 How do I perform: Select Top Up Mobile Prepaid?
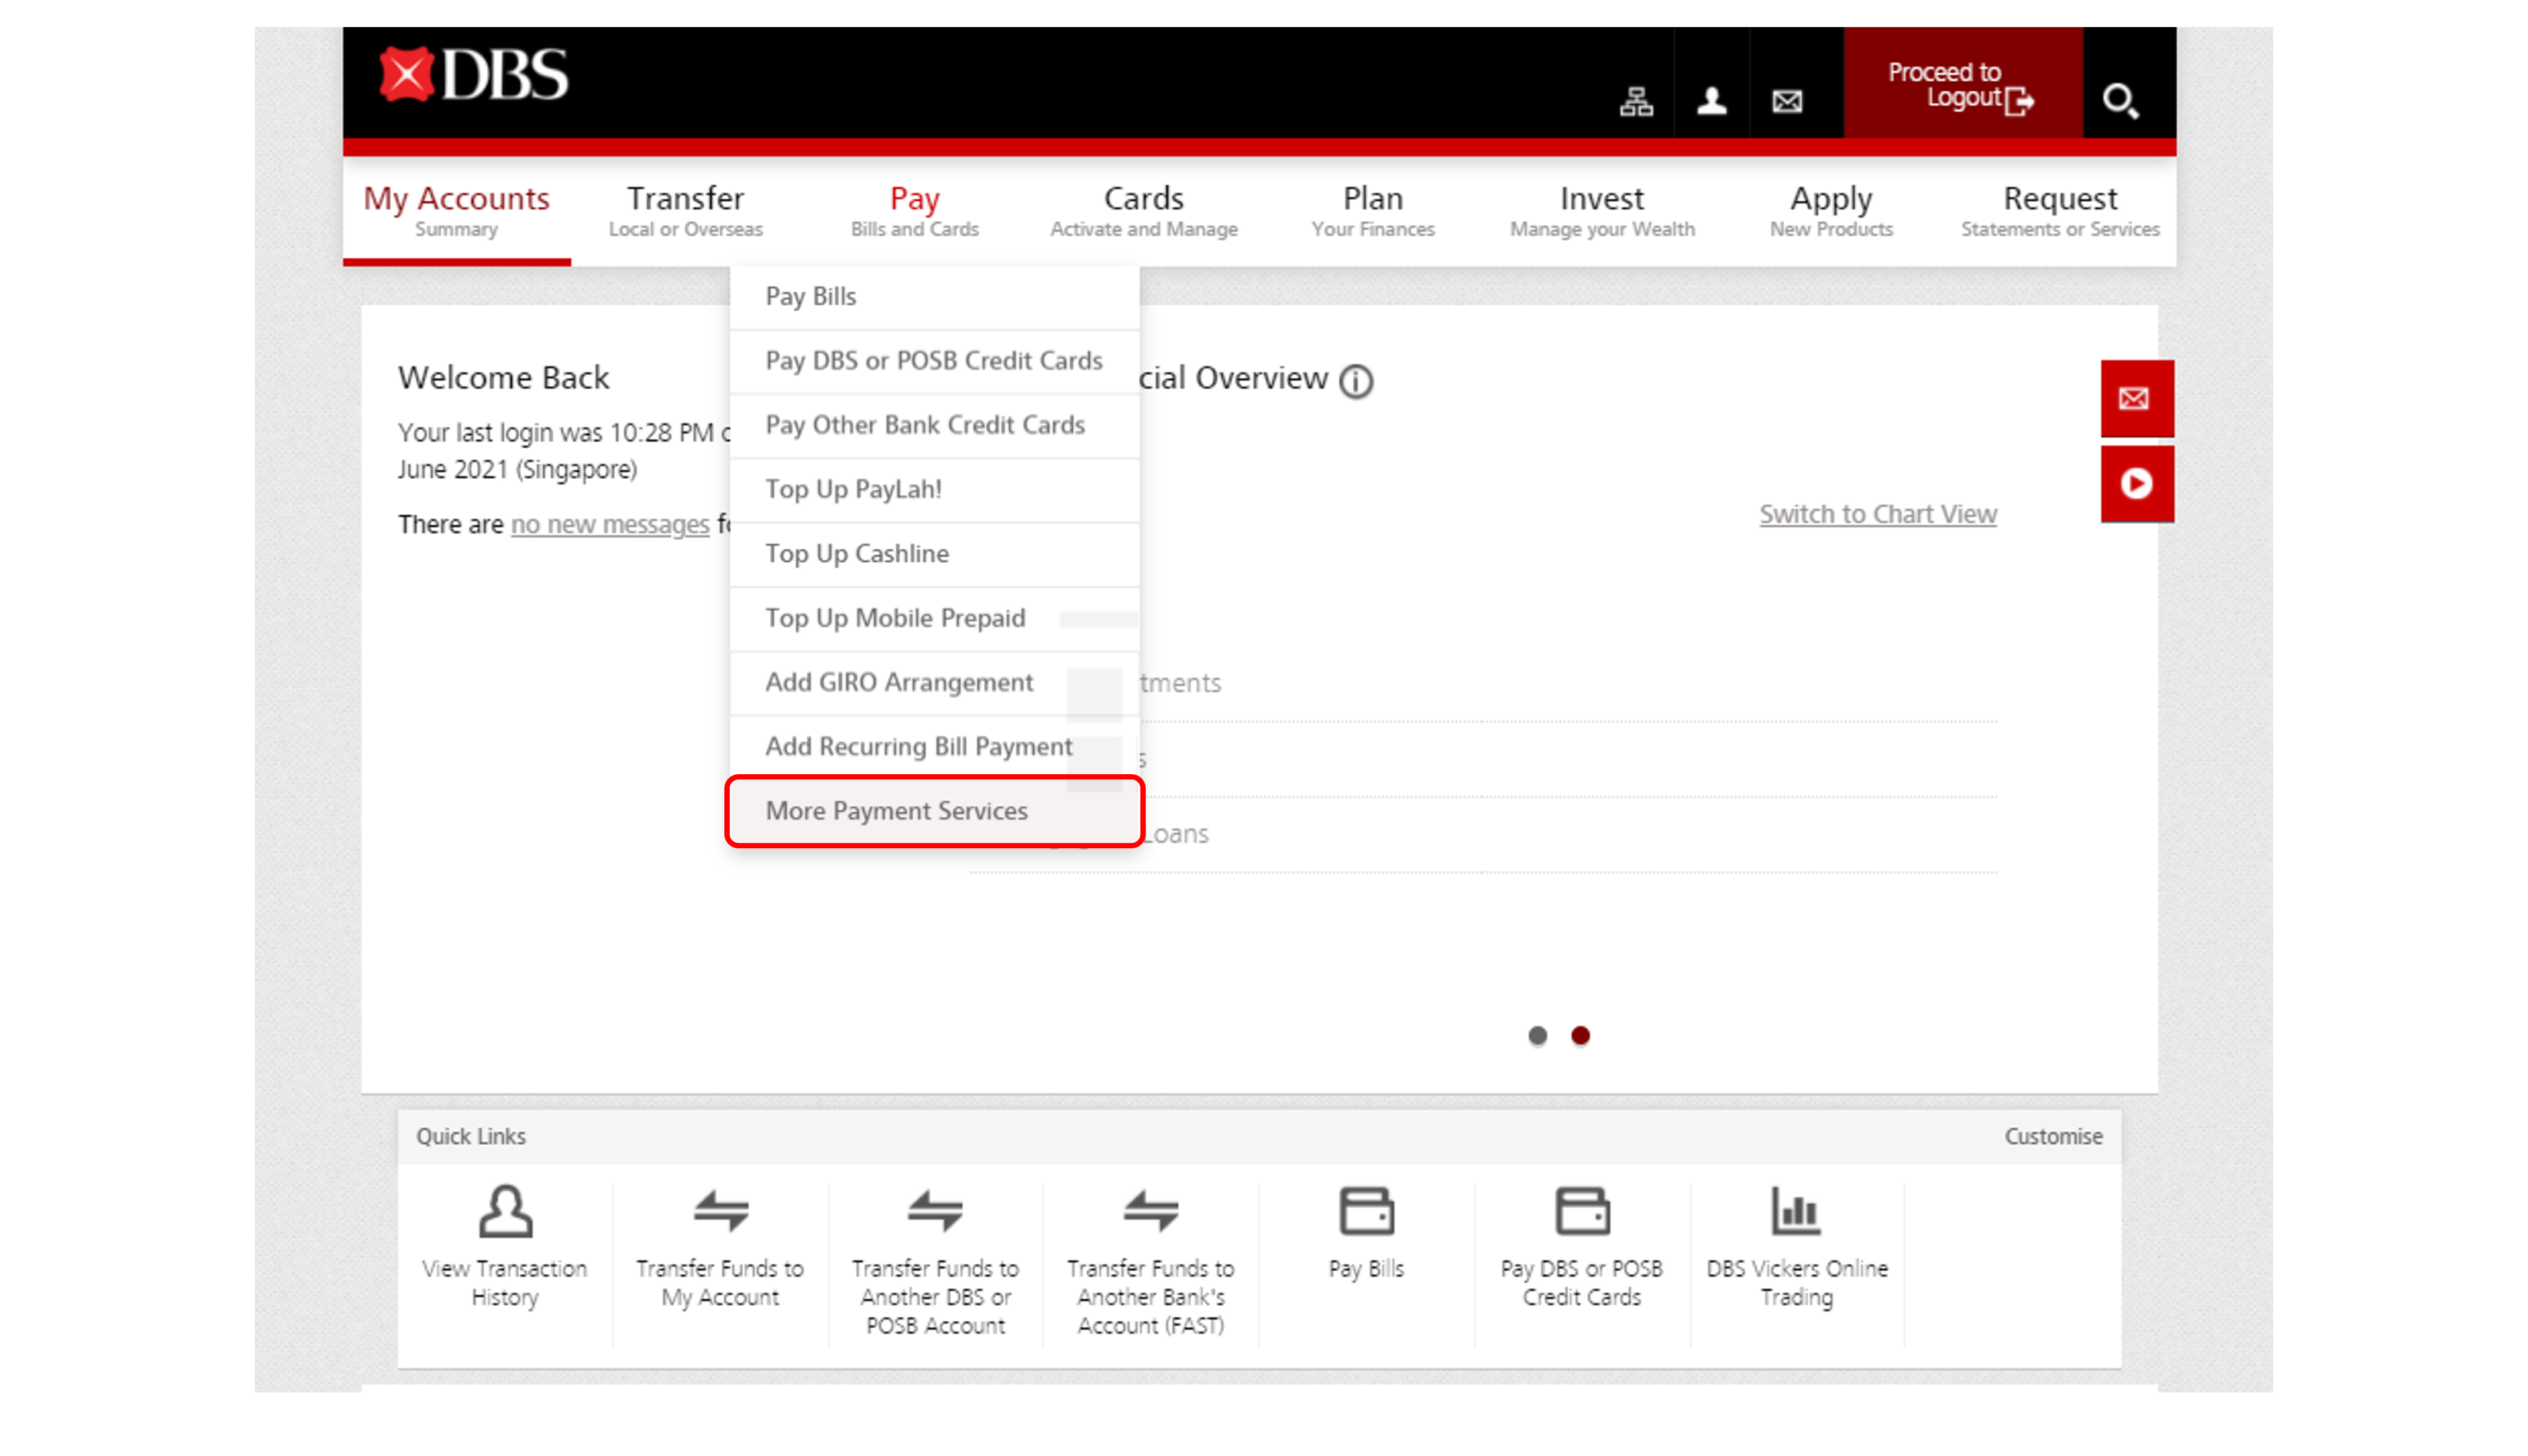[935, 618]
